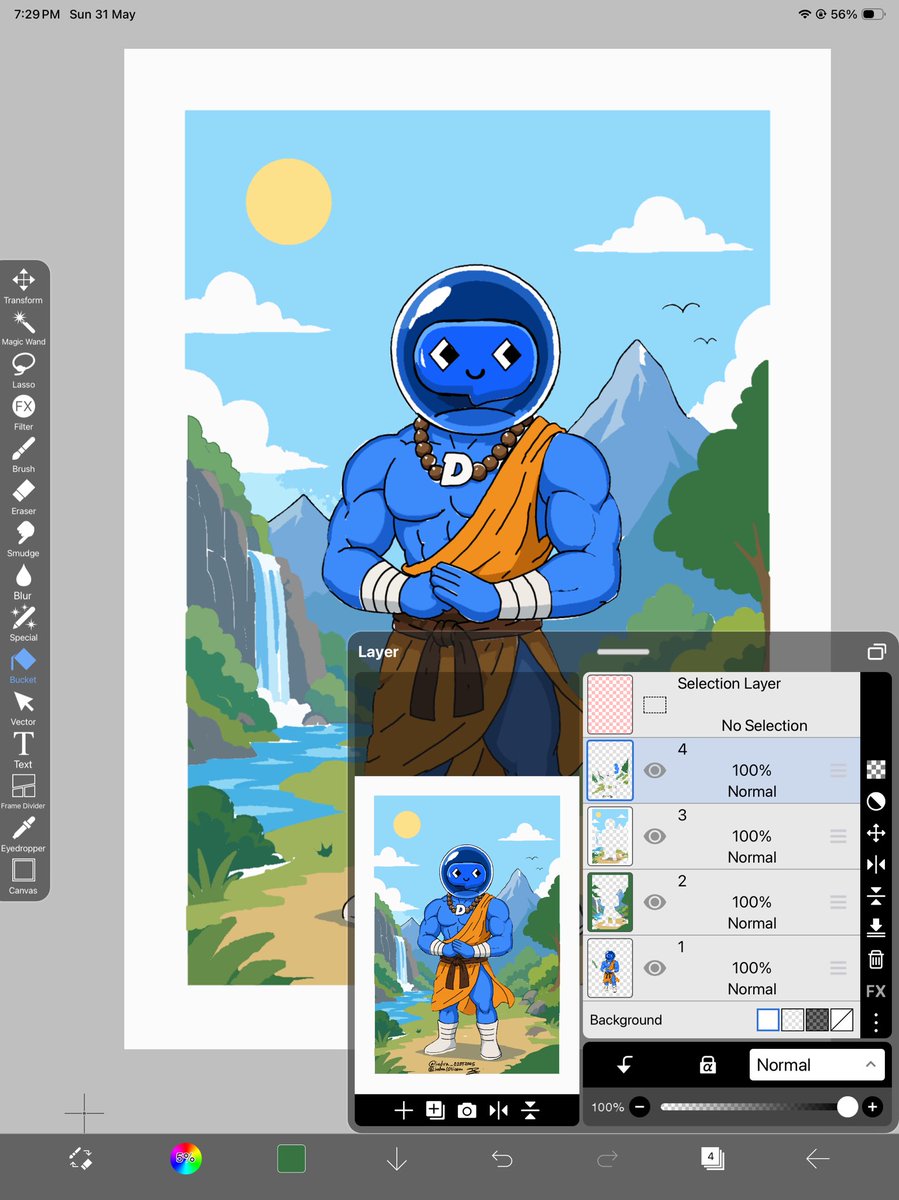
Task: Tap the half-filled circle icon in the layer sidebar
Action: [876, 802]
